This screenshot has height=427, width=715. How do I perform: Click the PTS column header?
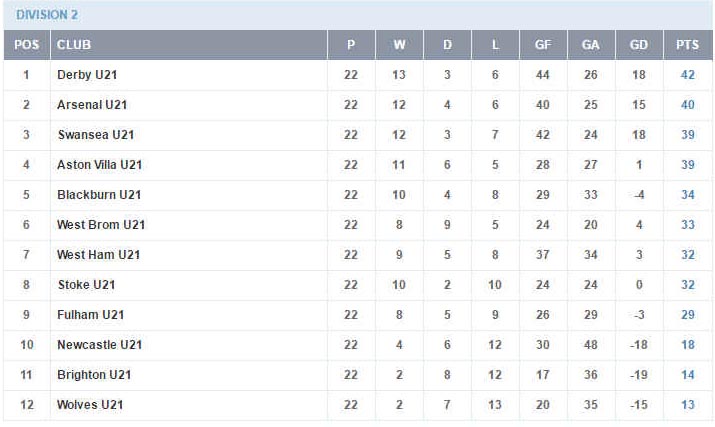688,45
